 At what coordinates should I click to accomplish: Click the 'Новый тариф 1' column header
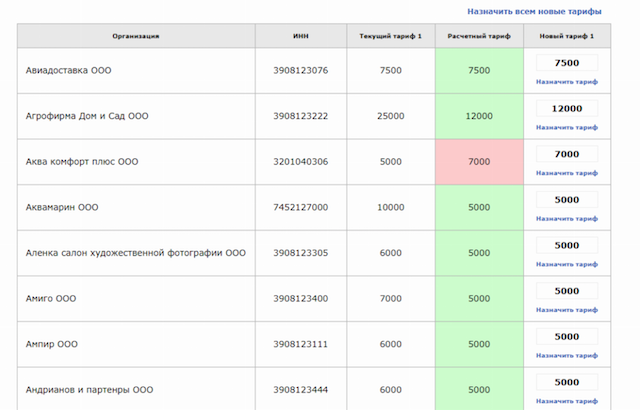[567, 36]
